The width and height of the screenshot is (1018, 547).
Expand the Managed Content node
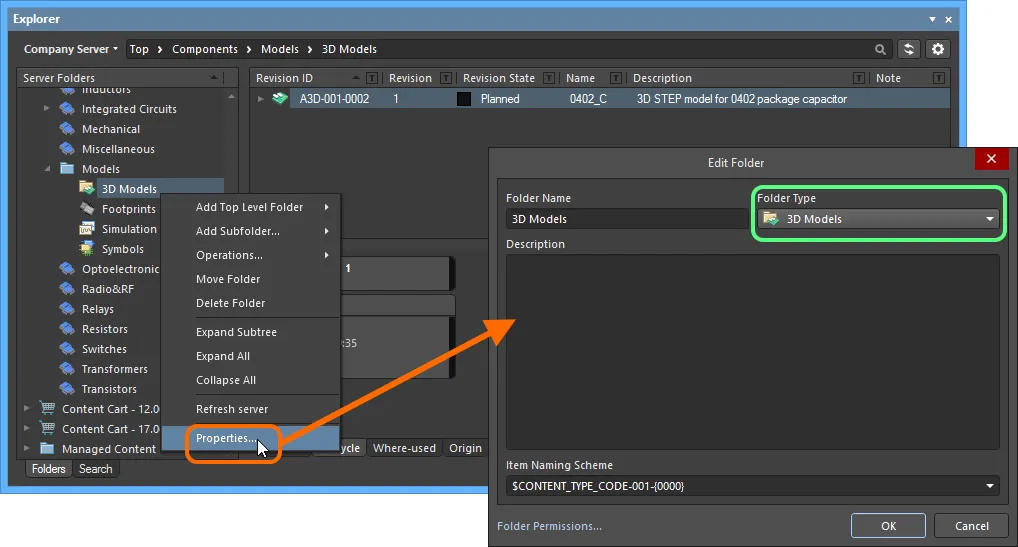point(27,448)
